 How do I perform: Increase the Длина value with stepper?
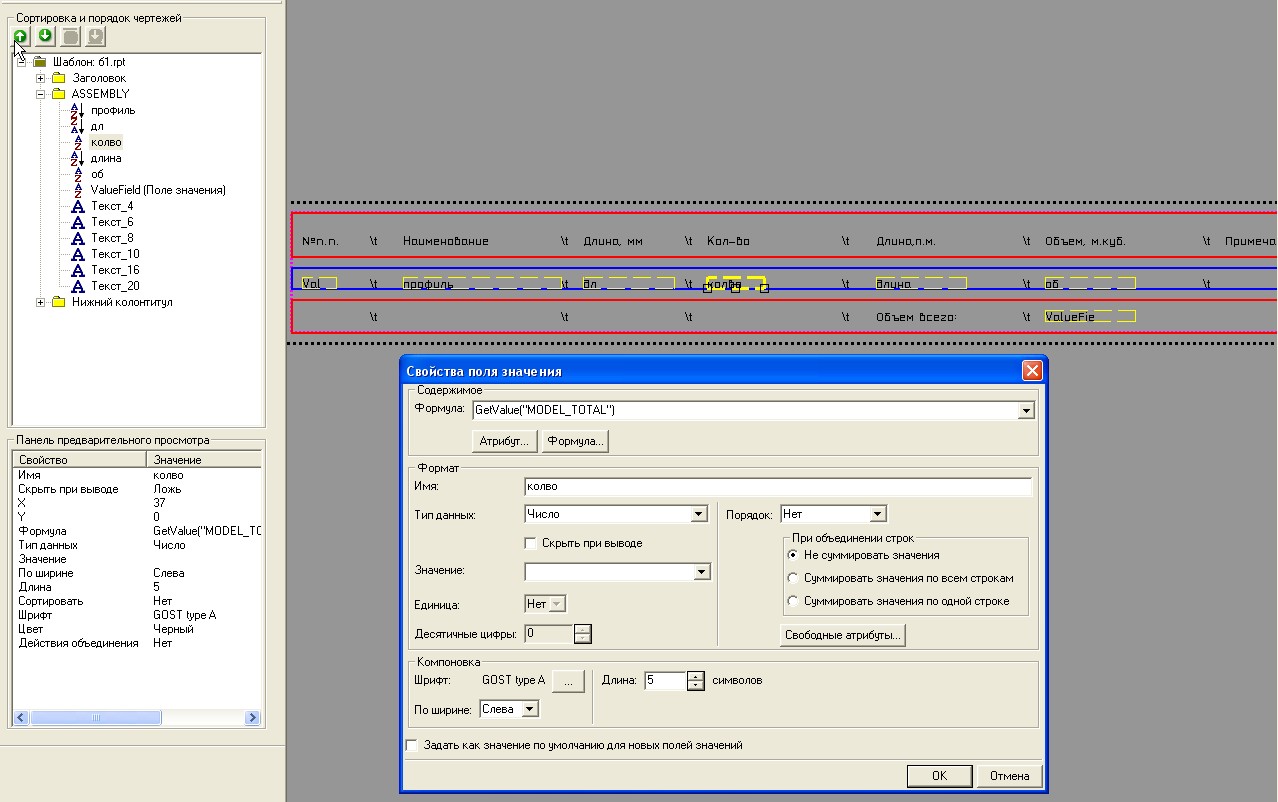pos(696,676)
